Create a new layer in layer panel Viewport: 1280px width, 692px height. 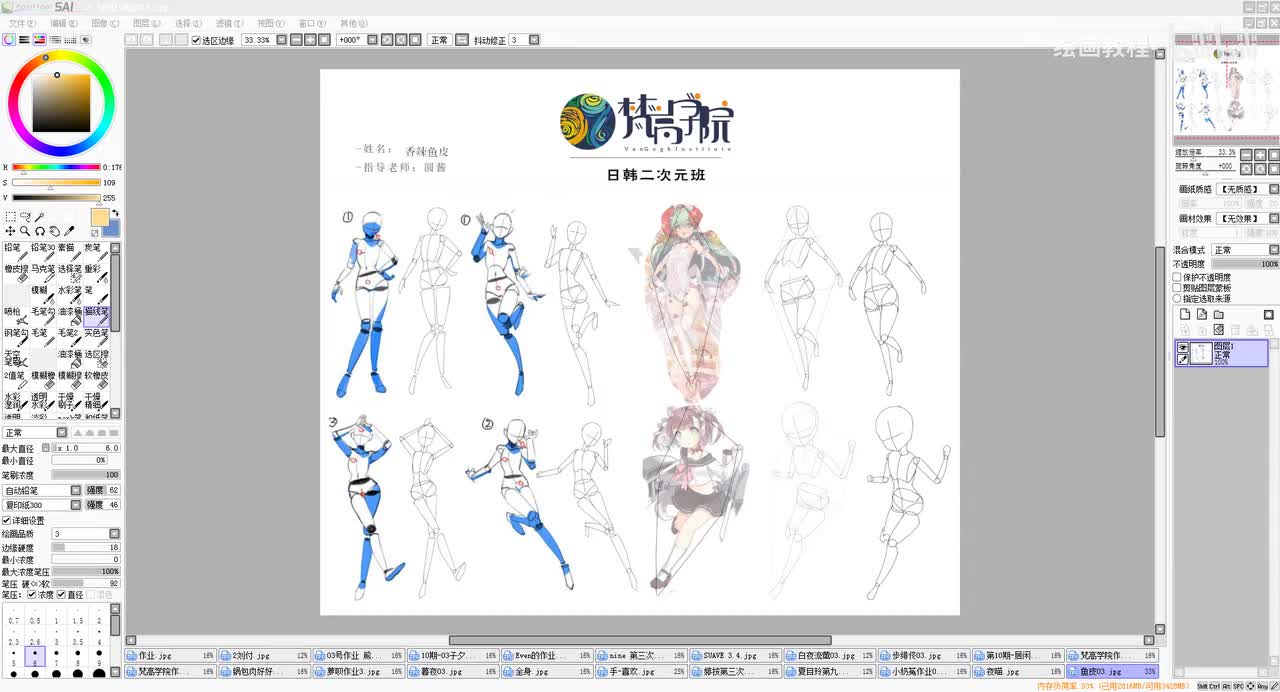pyautogui.click(x=1186, y=315)
